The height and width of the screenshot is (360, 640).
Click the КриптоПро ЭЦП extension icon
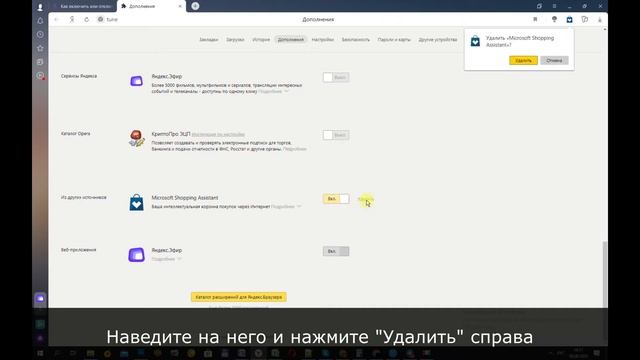[136, 138]
